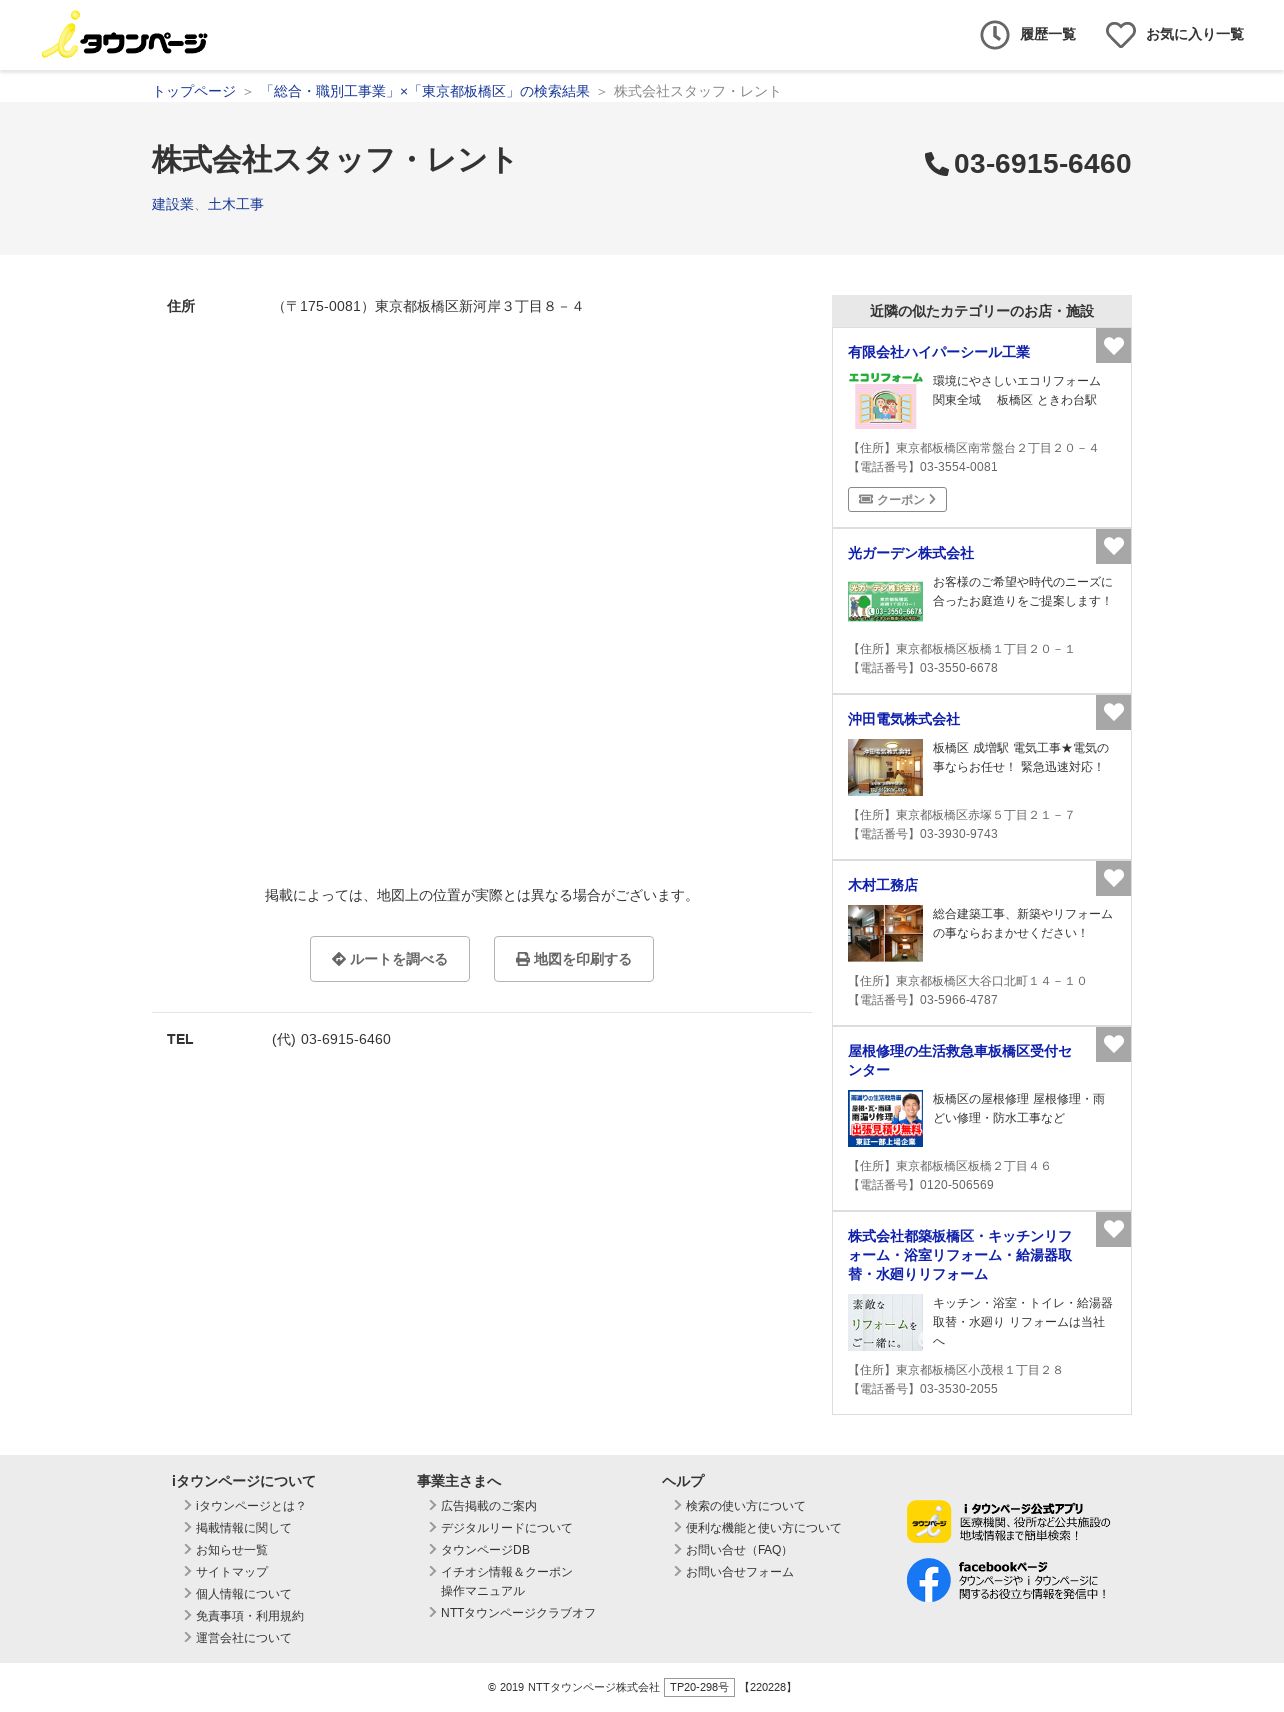Image resolution: width=1284 pixels, height=1712 pixels.
Task: Favorite 沖田電気株式会社 with heart
Action: (x=1113, y=713)
